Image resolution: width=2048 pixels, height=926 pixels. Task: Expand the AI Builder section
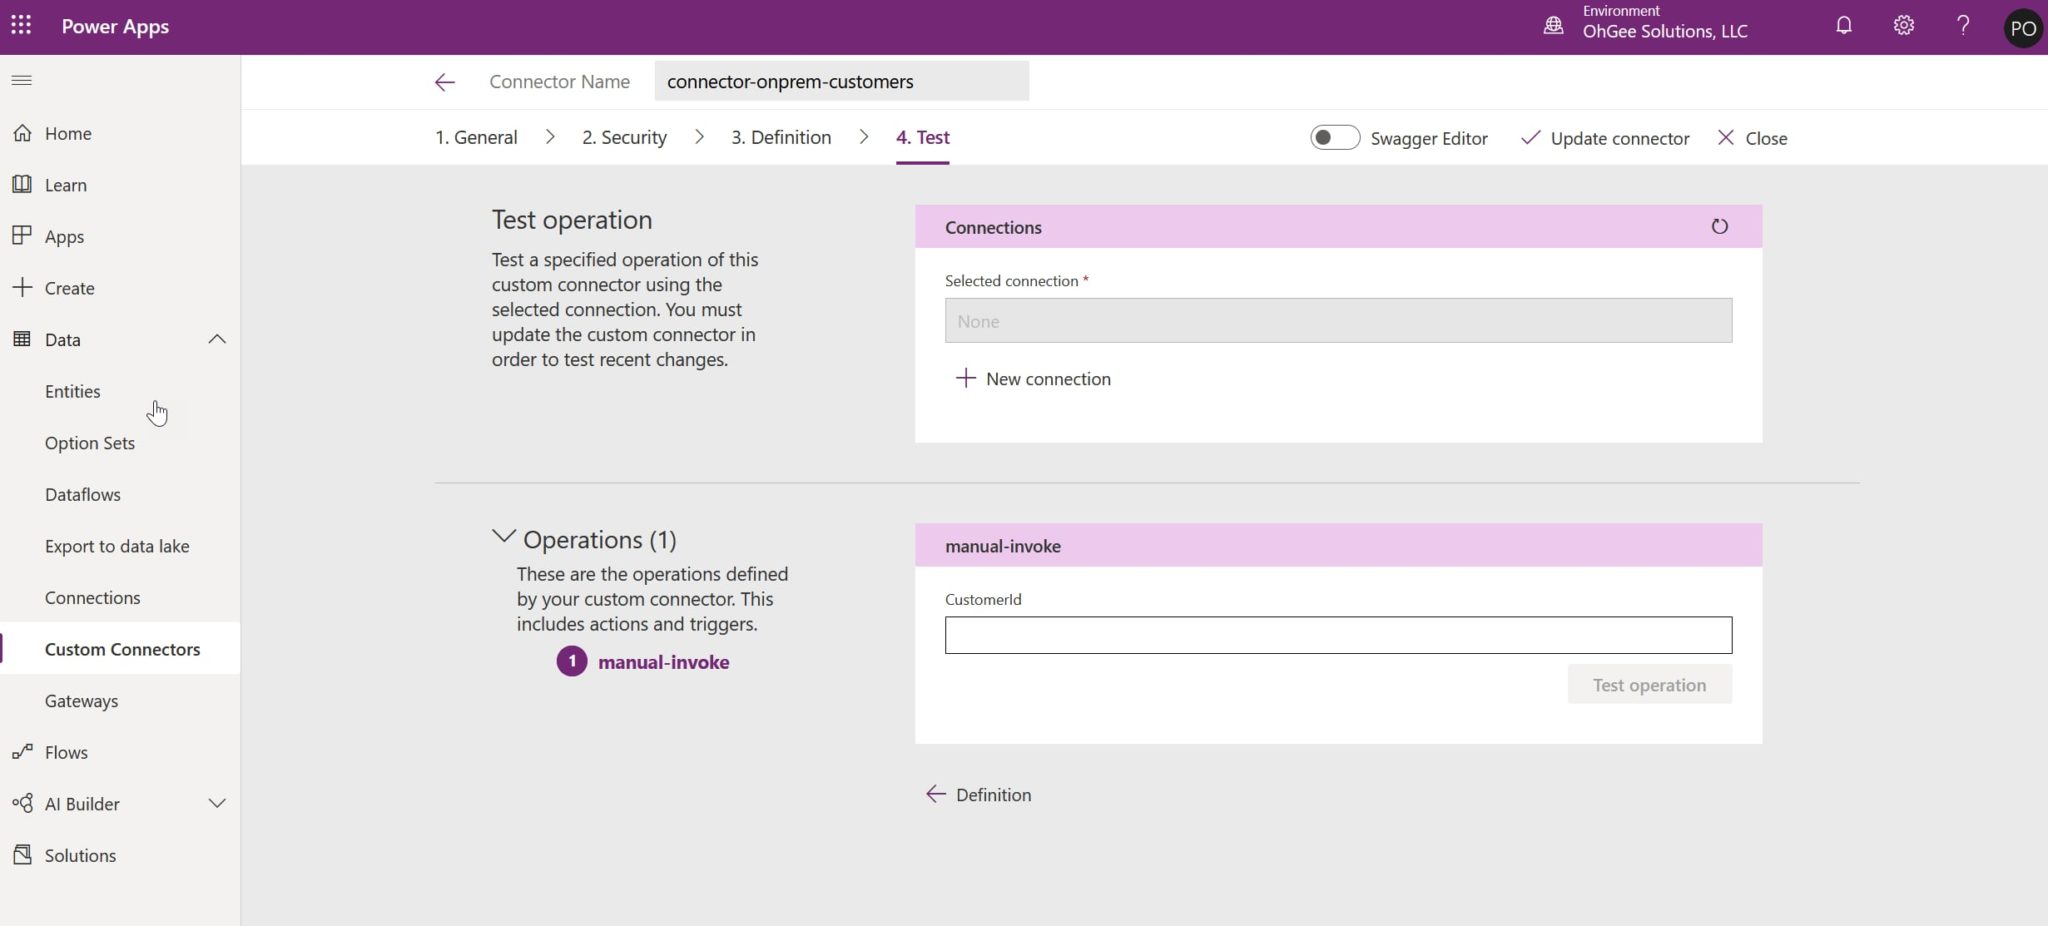217,802
